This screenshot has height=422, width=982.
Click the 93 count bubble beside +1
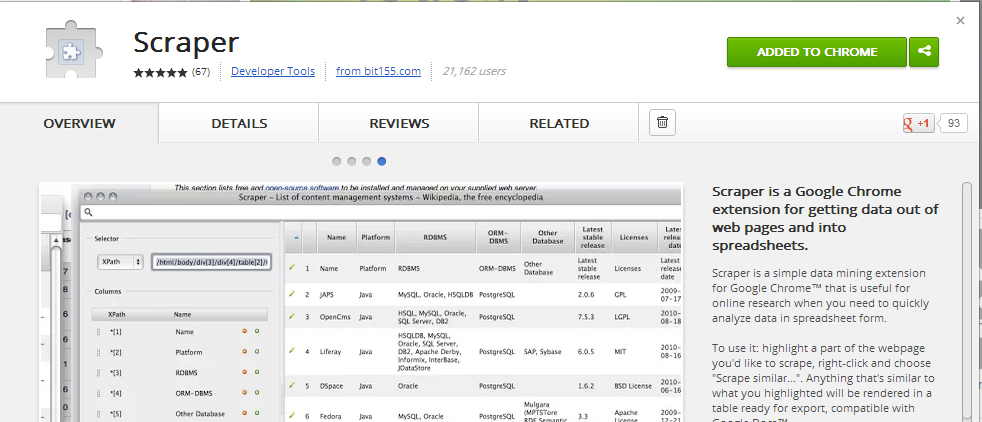(955, 124)
